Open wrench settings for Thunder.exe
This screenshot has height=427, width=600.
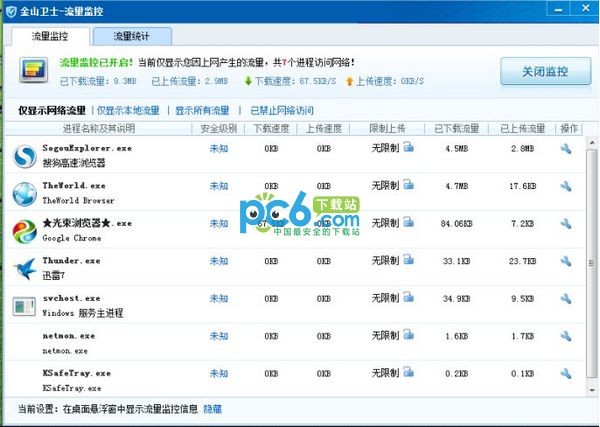566,261
